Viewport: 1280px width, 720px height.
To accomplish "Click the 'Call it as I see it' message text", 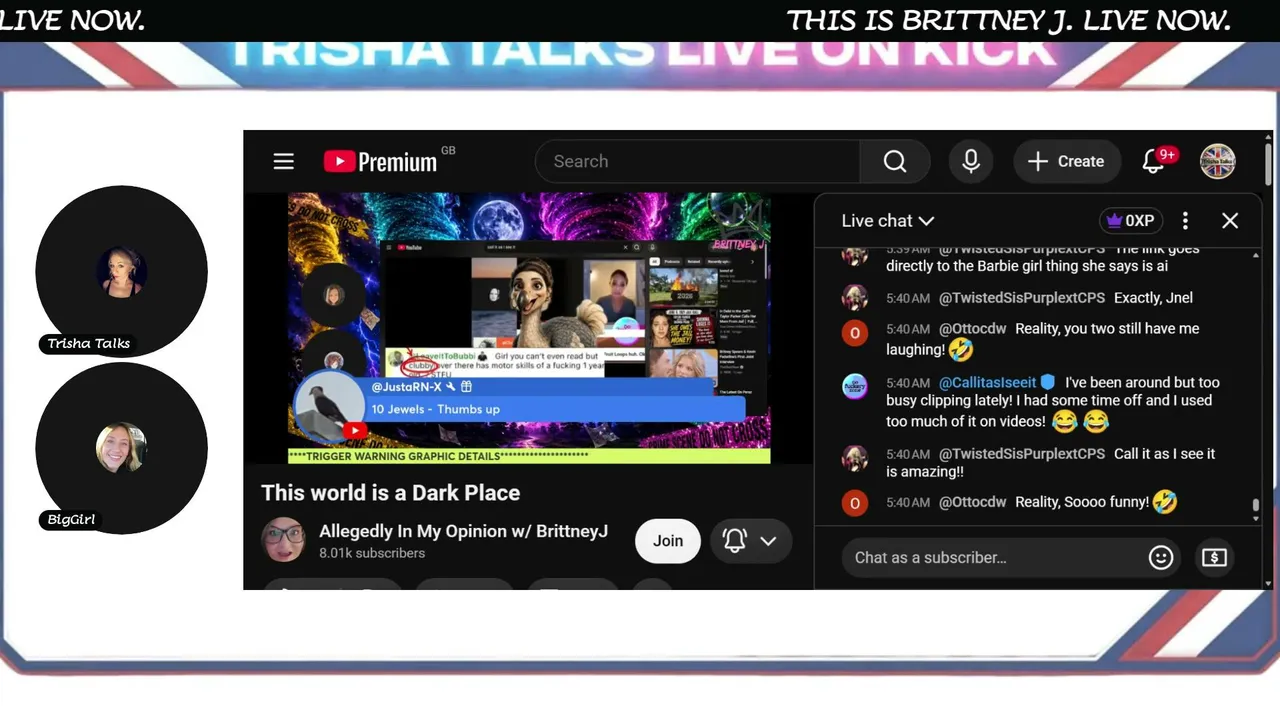I will pyautogui.click(x=1050, y=463).
